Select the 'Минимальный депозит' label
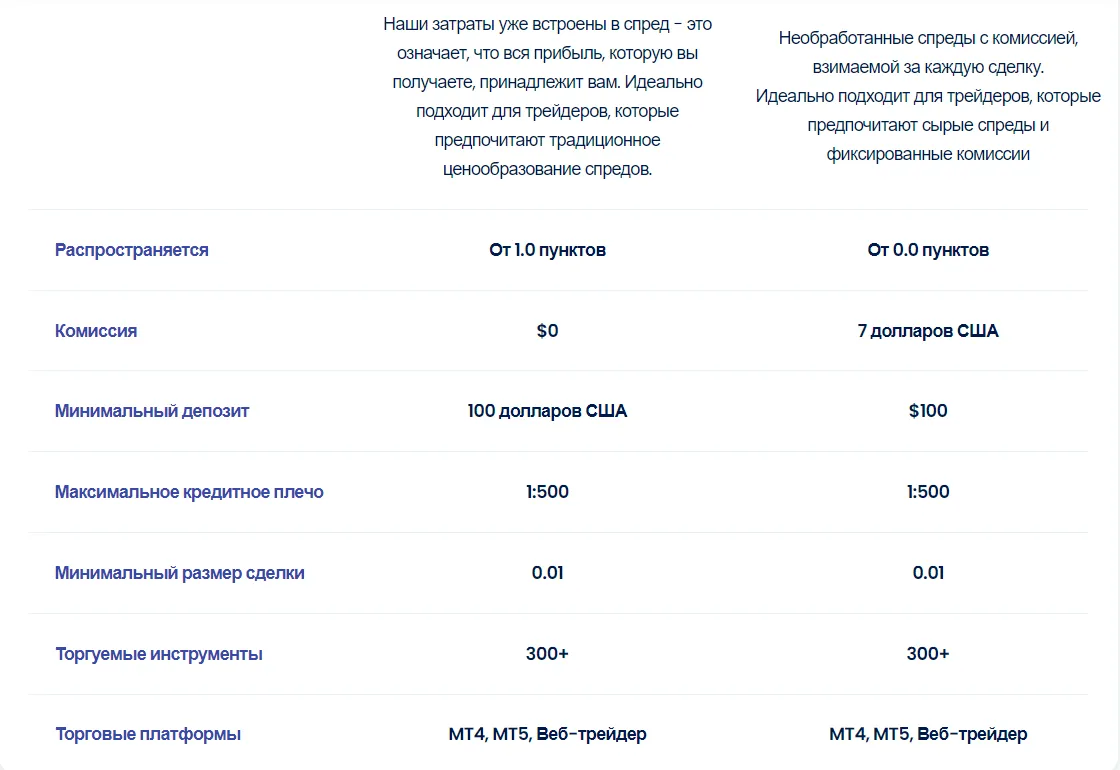This screenshot has width=1120, height=770. pos(152,411)
